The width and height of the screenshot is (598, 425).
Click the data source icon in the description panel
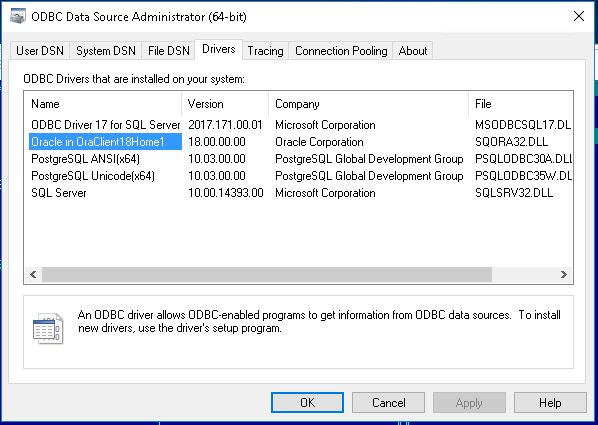coord(48,328)
